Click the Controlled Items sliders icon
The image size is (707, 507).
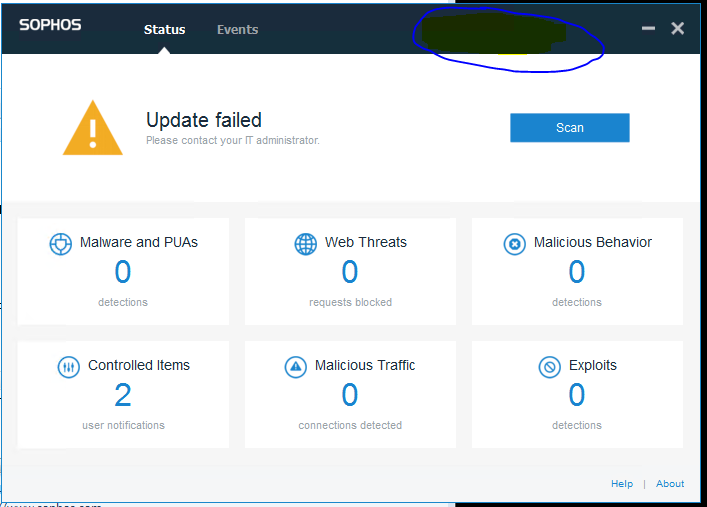(69, 367)
